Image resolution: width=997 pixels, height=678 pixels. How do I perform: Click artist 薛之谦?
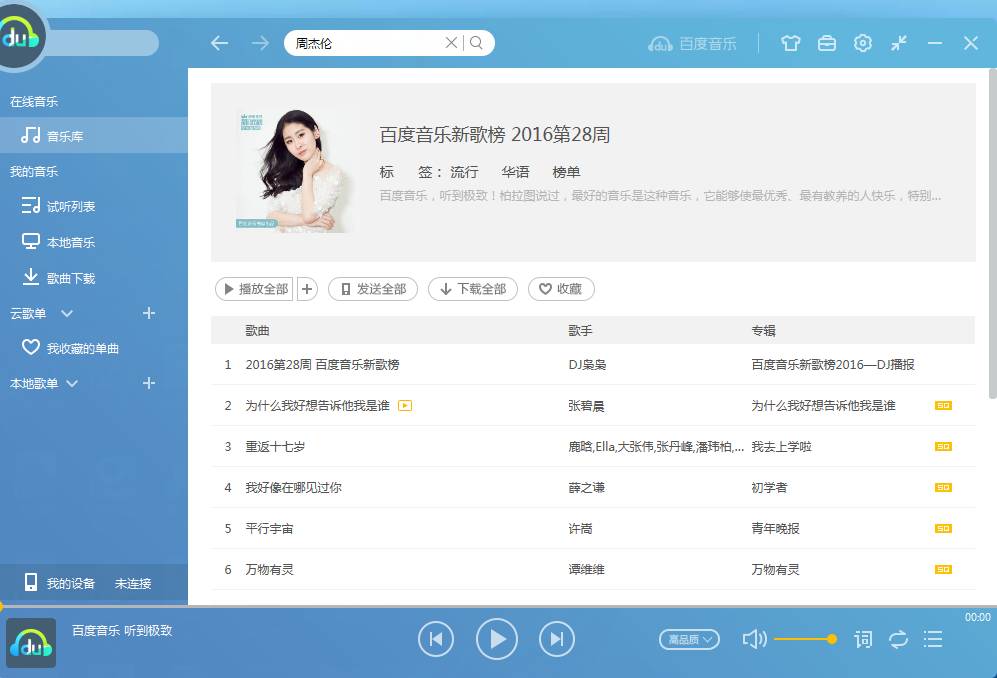pyautogui.click(x=586, y=487)
